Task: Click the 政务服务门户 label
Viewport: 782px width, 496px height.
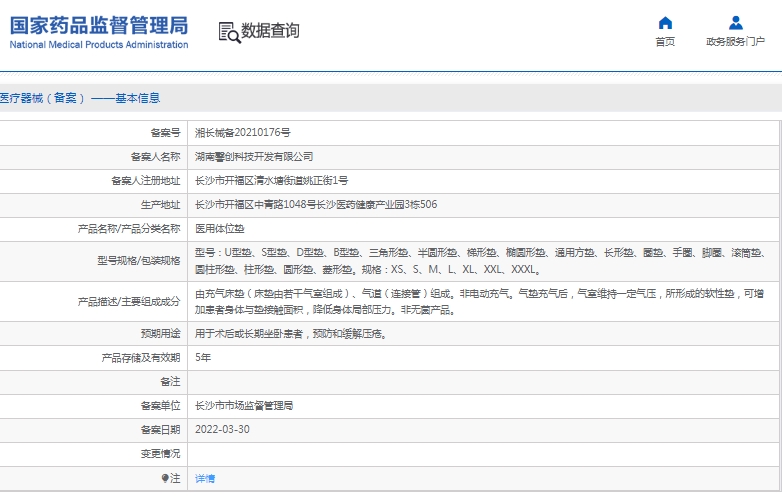Action: point(736,41)
